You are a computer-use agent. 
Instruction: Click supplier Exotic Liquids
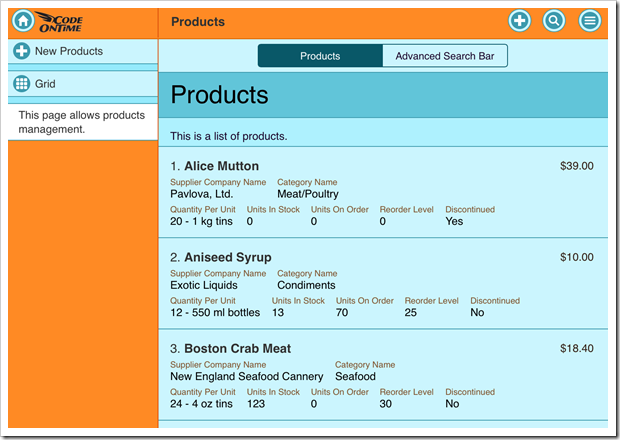(x=204, y=285)
